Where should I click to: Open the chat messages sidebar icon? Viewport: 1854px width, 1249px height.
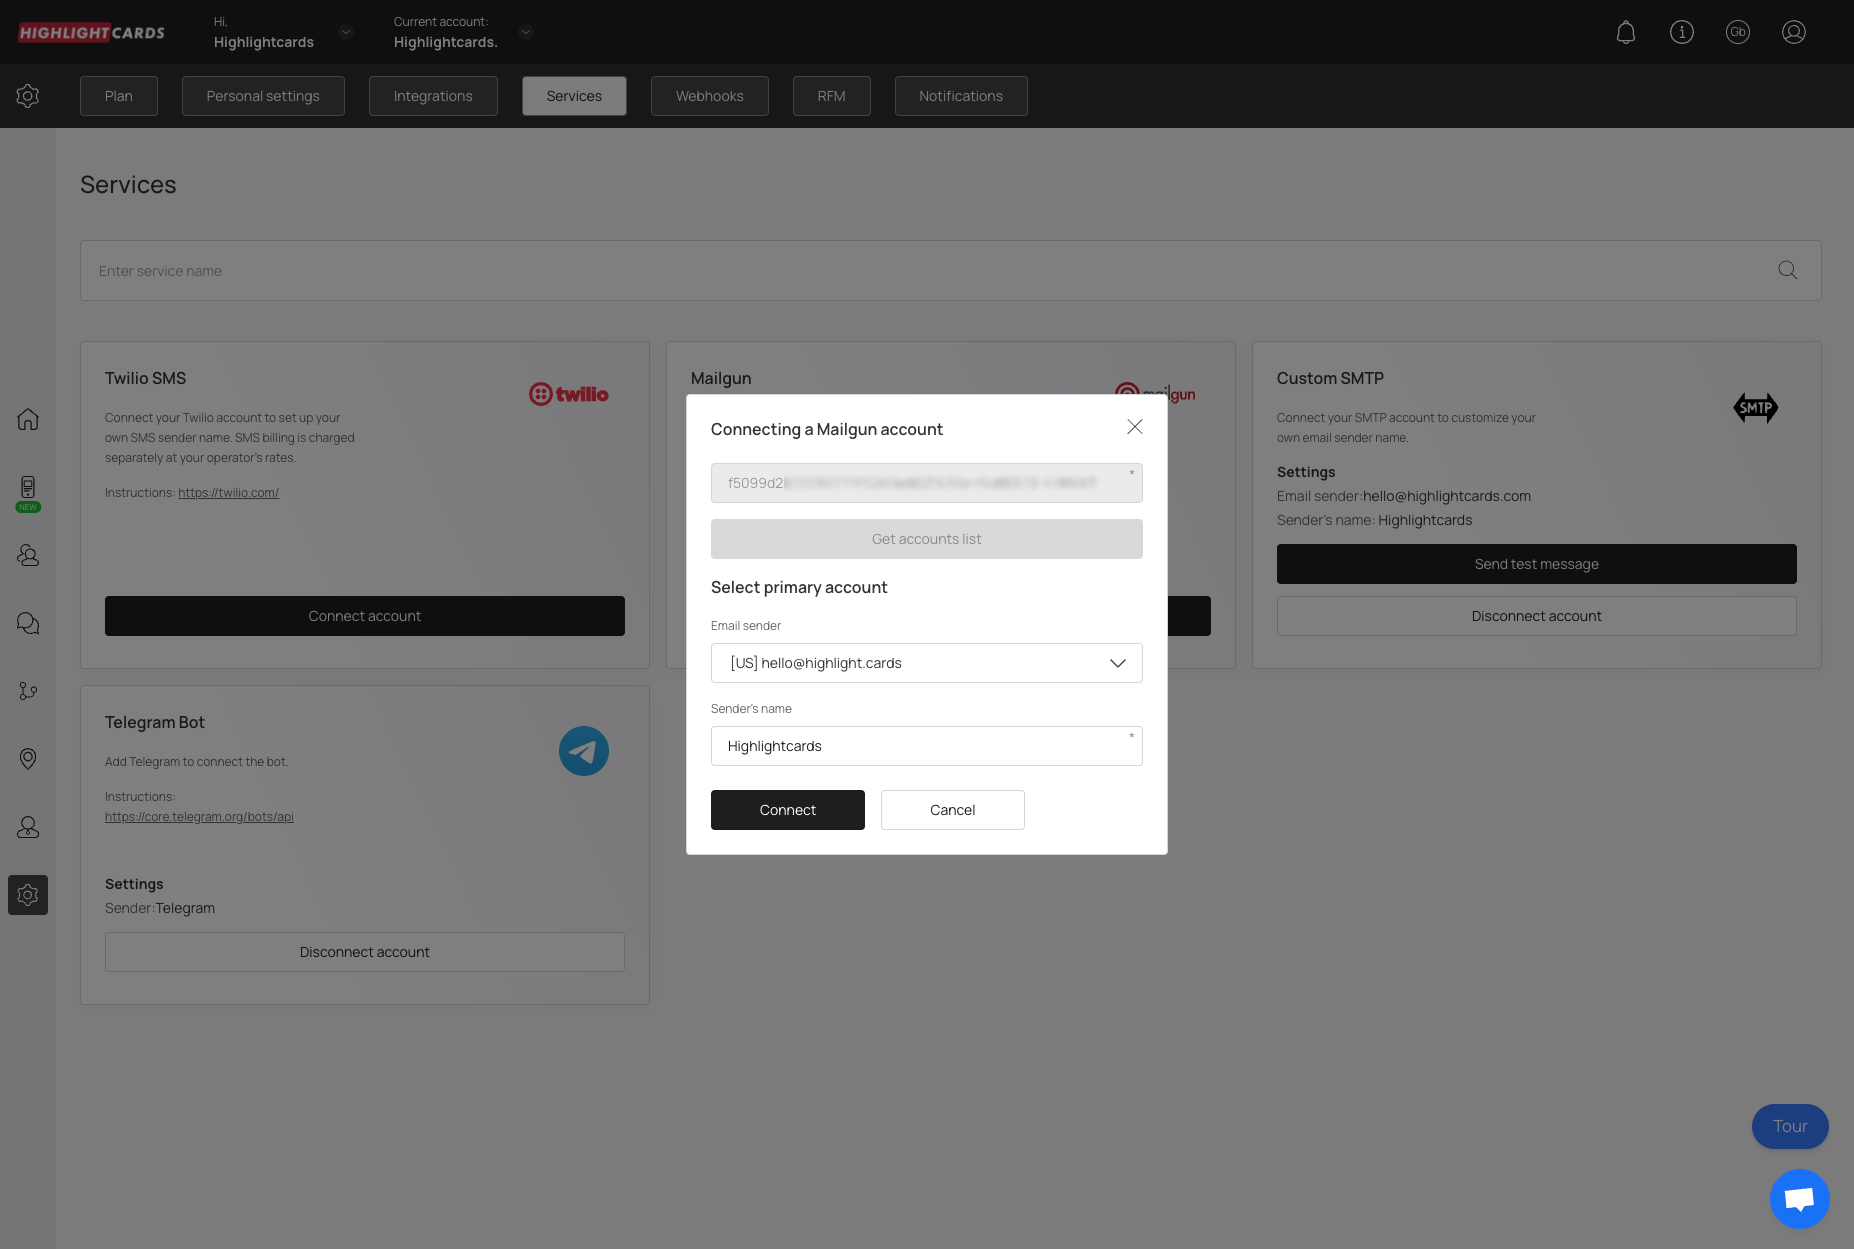point(28,623)
